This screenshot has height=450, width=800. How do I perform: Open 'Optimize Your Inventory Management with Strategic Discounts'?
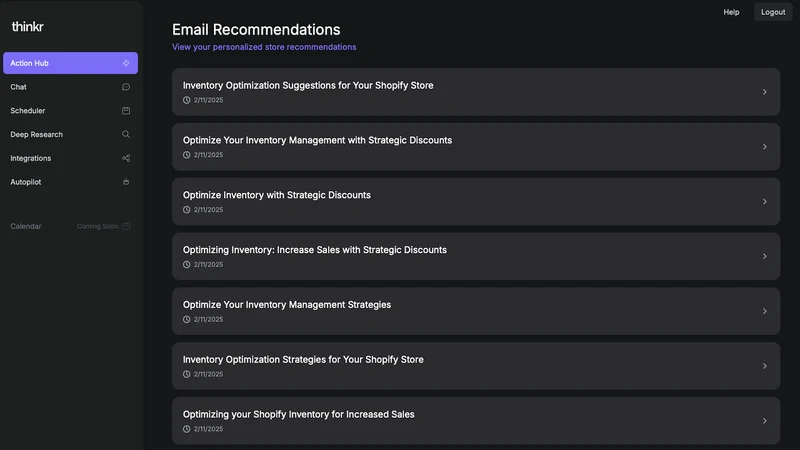(x=476, y=147)
